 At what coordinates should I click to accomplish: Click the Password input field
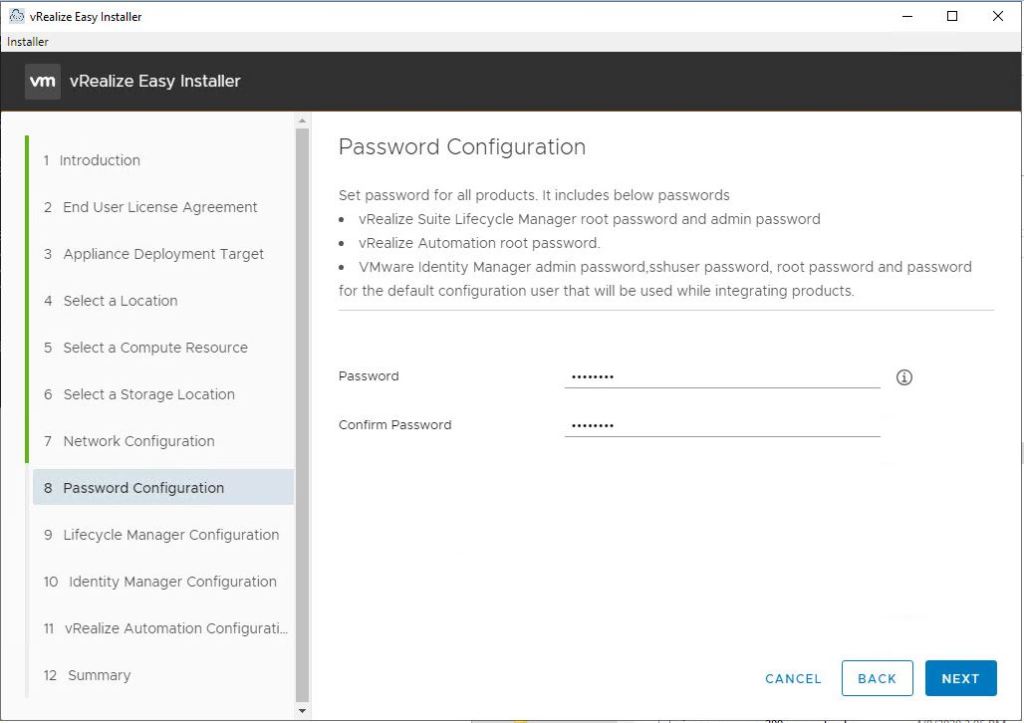[x=721, y=377]
